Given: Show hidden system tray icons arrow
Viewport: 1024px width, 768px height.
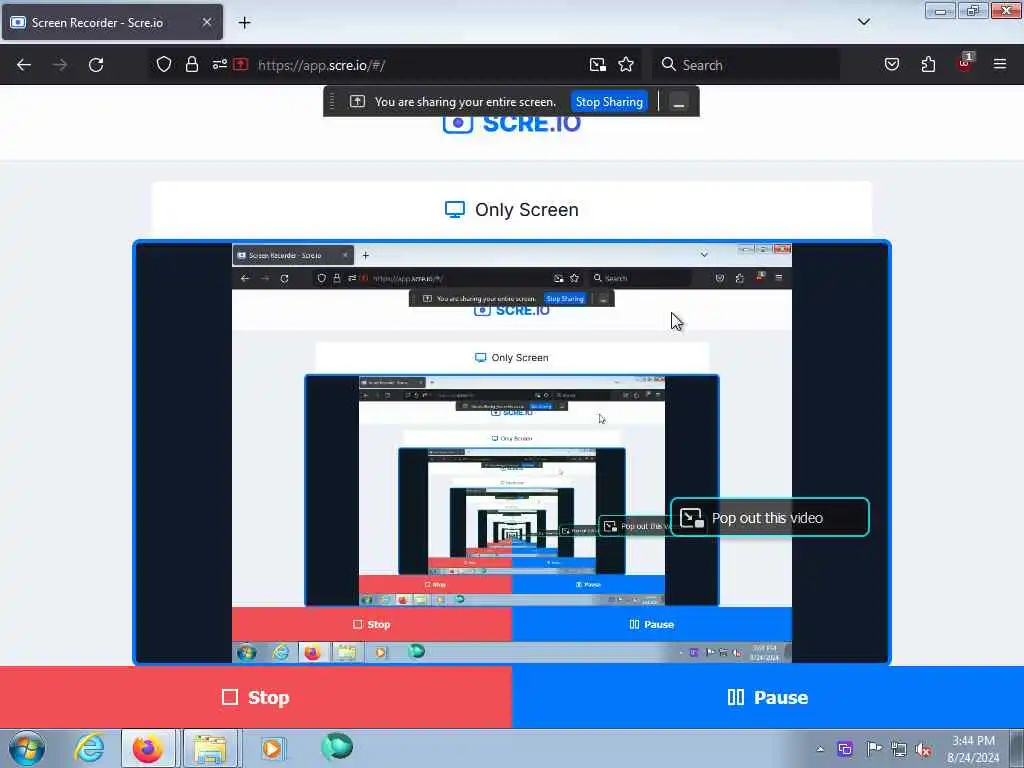Looking at the screenshot, I should click(x=820, y=749).
